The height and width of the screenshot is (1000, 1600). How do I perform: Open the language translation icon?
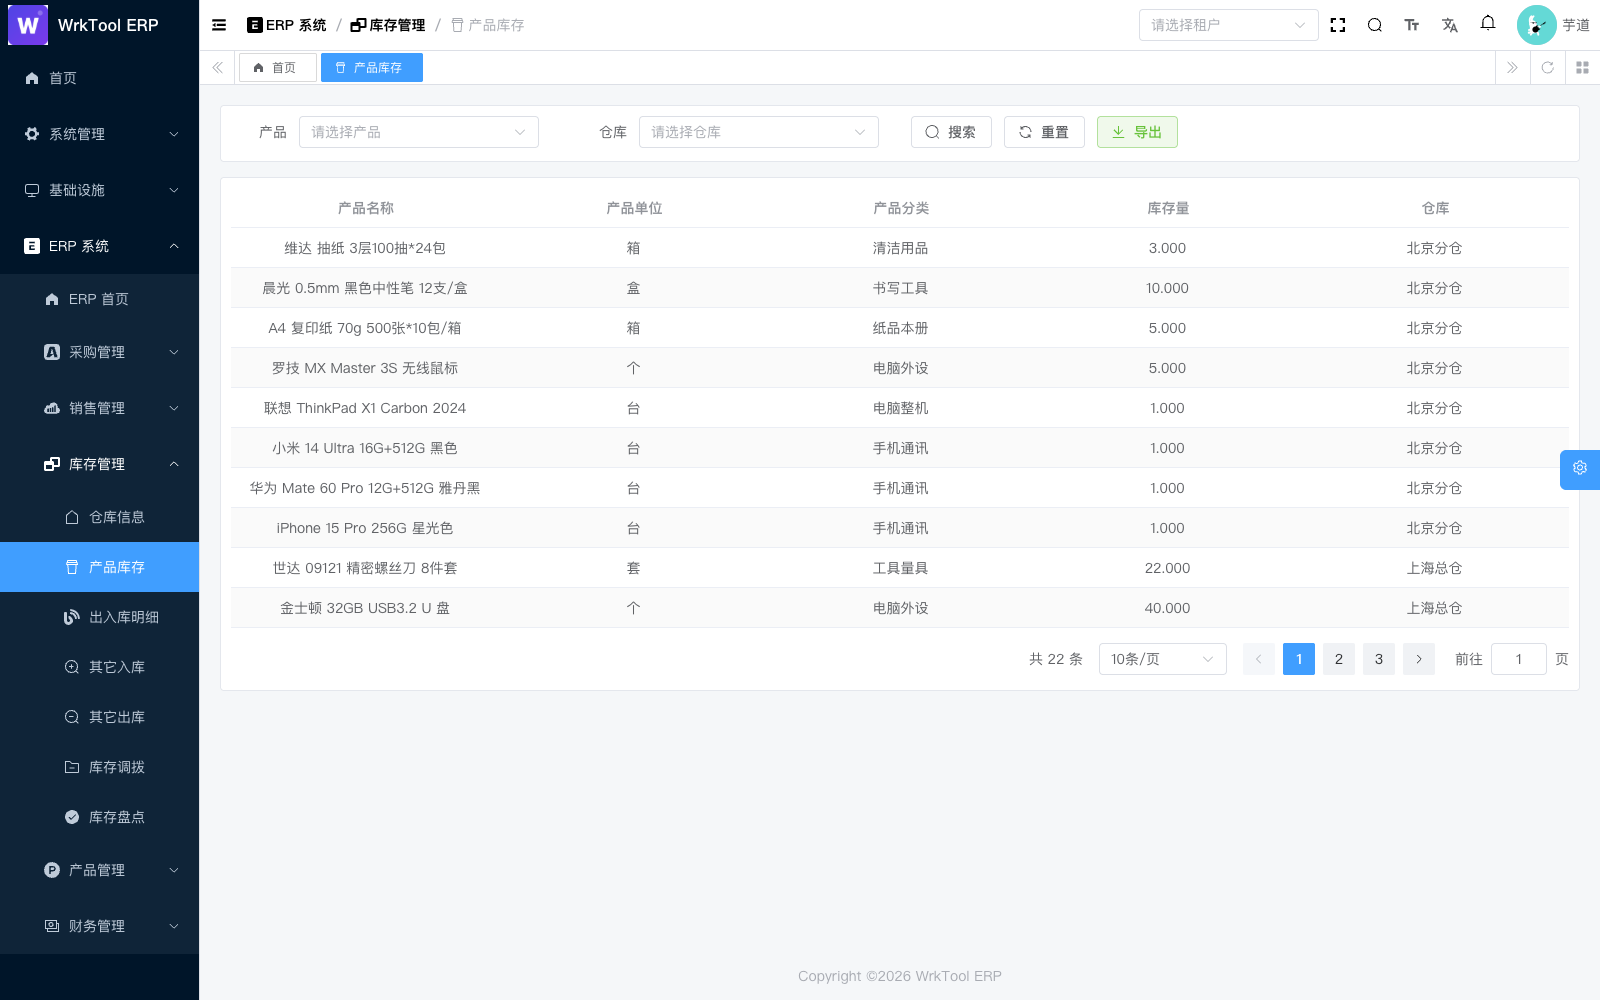(x=1450, y=25)
